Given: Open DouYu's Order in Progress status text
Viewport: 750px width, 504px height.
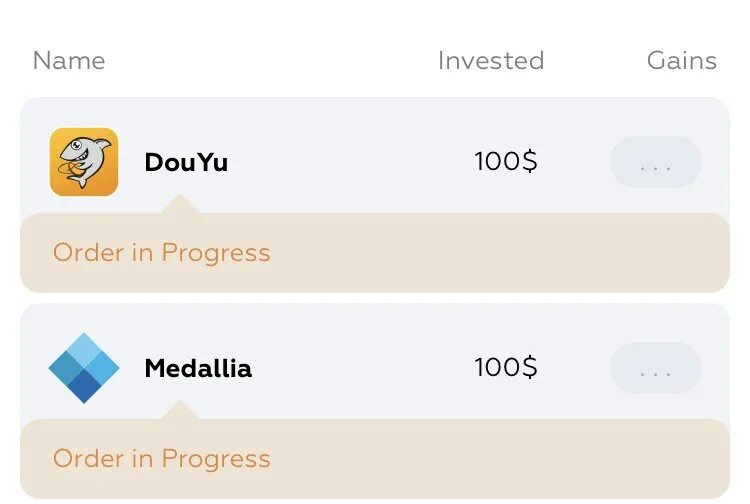Looking at the screenshot, I should pos(162,253).
